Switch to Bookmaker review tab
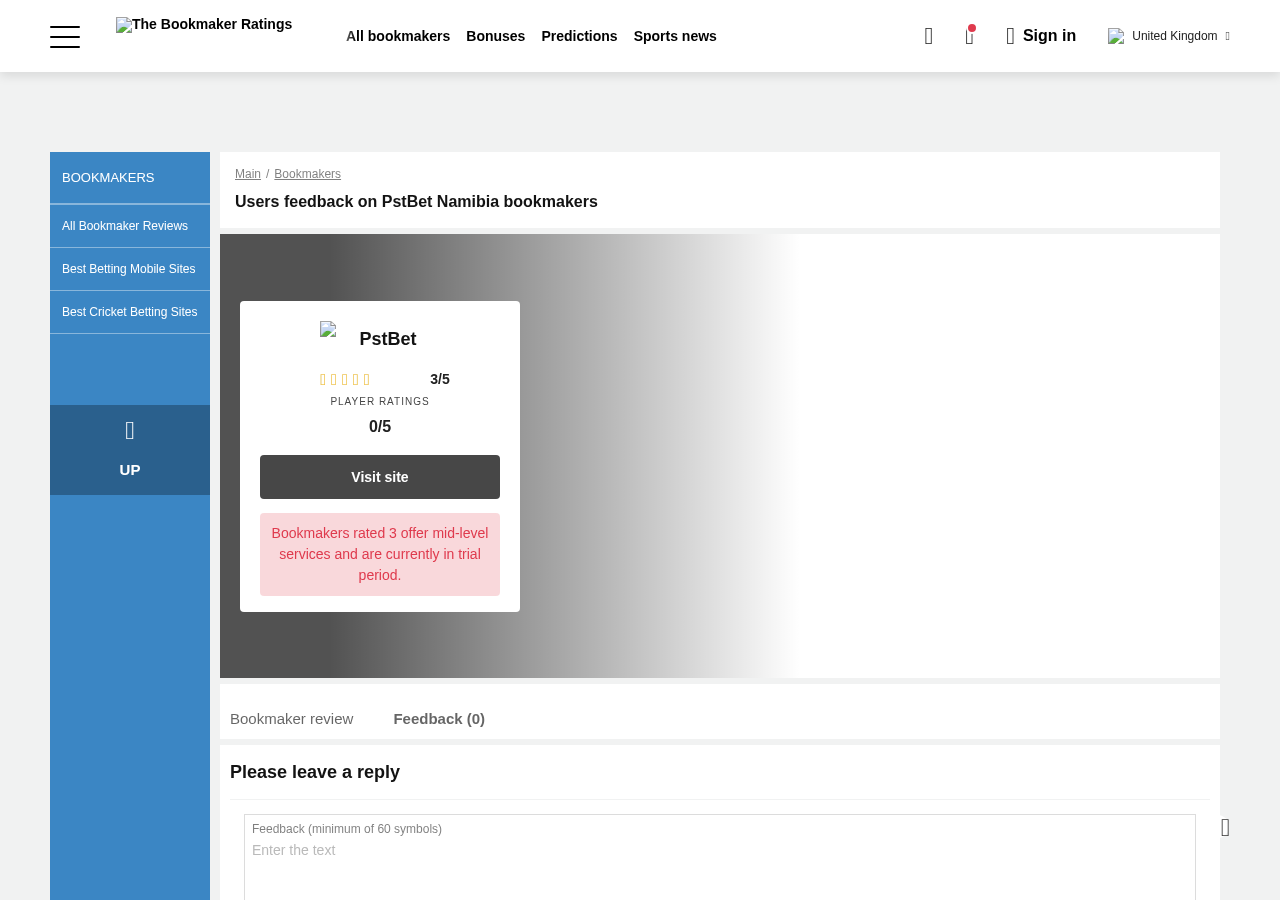The image size is (1280, 900). (x=292, y=719)
